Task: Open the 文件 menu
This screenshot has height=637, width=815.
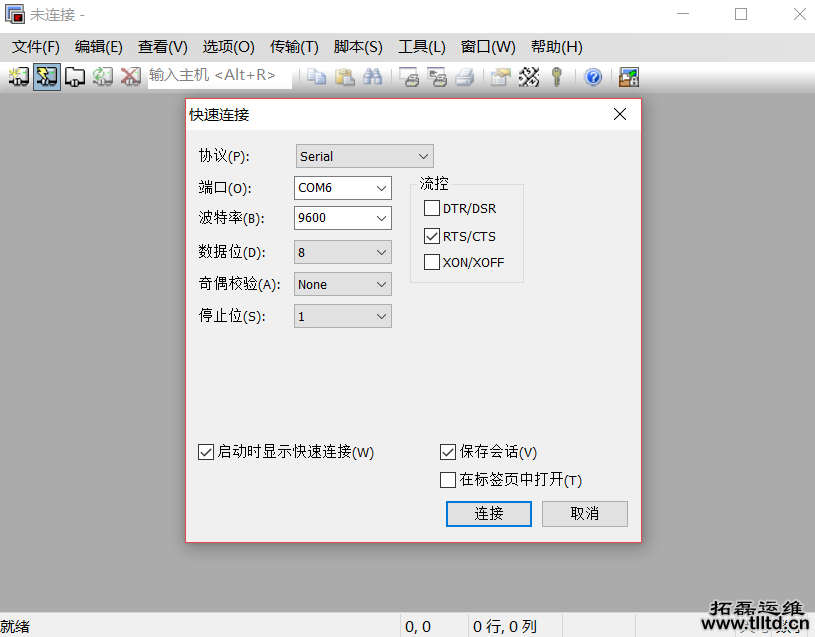Action: click(x=36, y=46)
